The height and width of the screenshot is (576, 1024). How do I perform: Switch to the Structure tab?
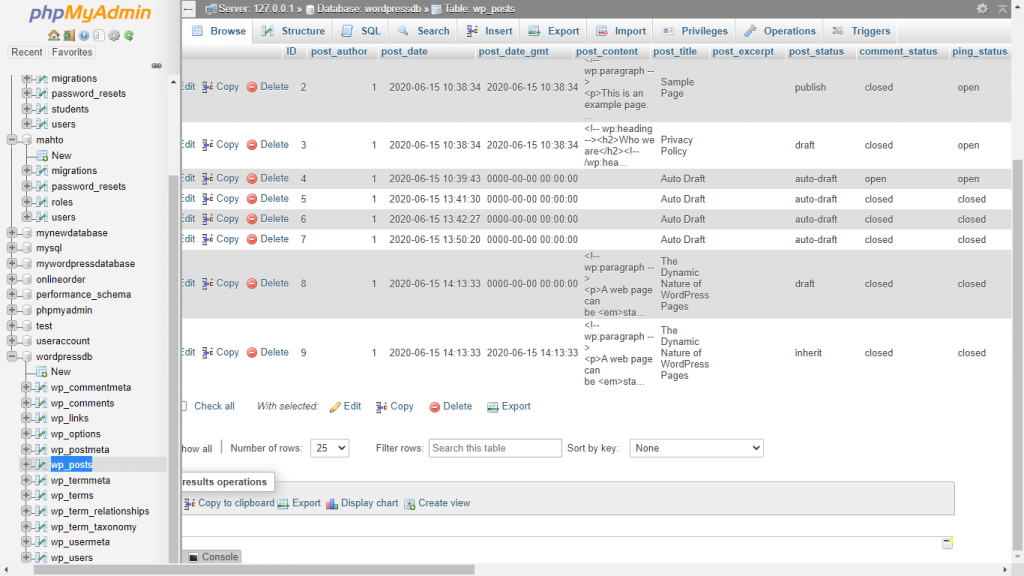(293, 31)
